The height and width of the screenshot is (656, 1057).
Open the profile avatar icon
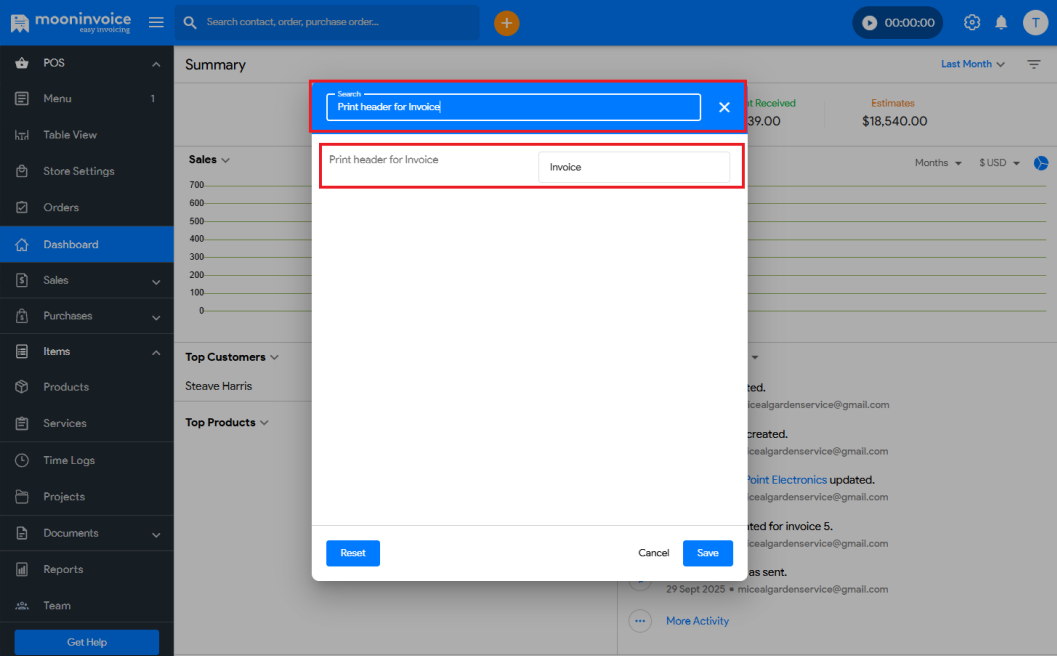1035,22
